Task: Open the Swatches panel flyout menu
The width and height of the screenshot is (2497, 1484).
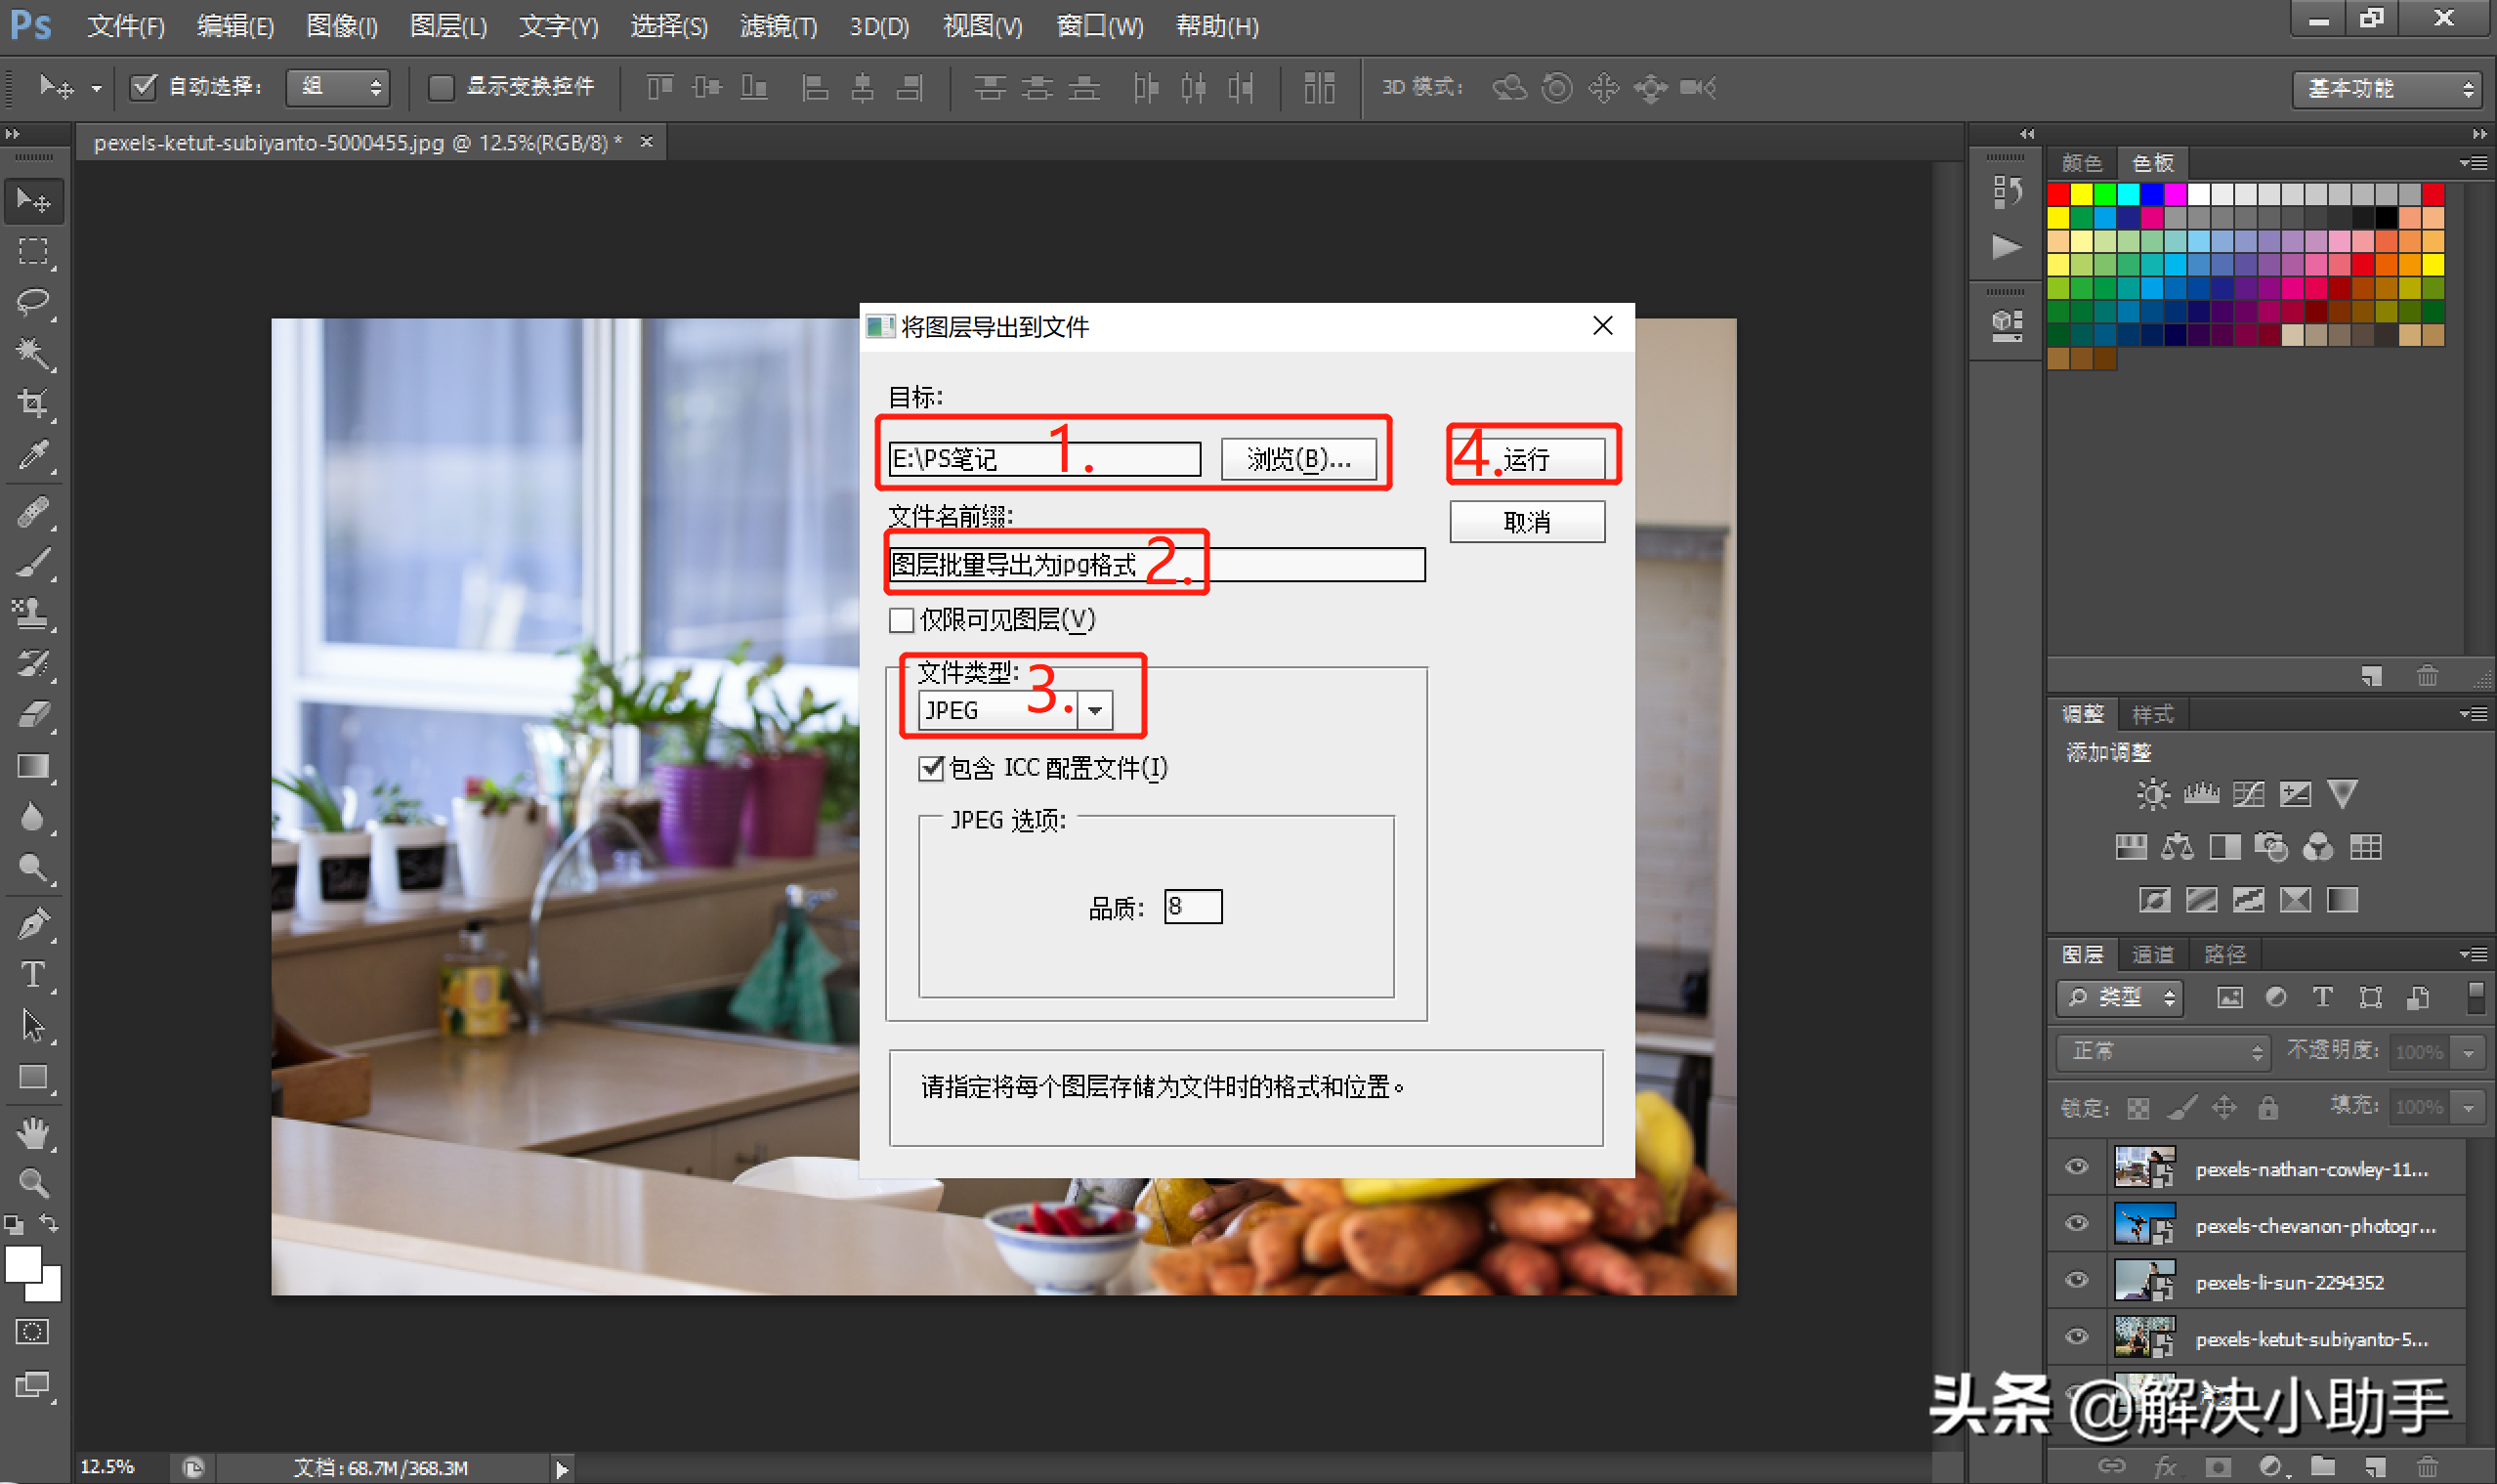Action: pyautogui.click(x=2474, y=163)
